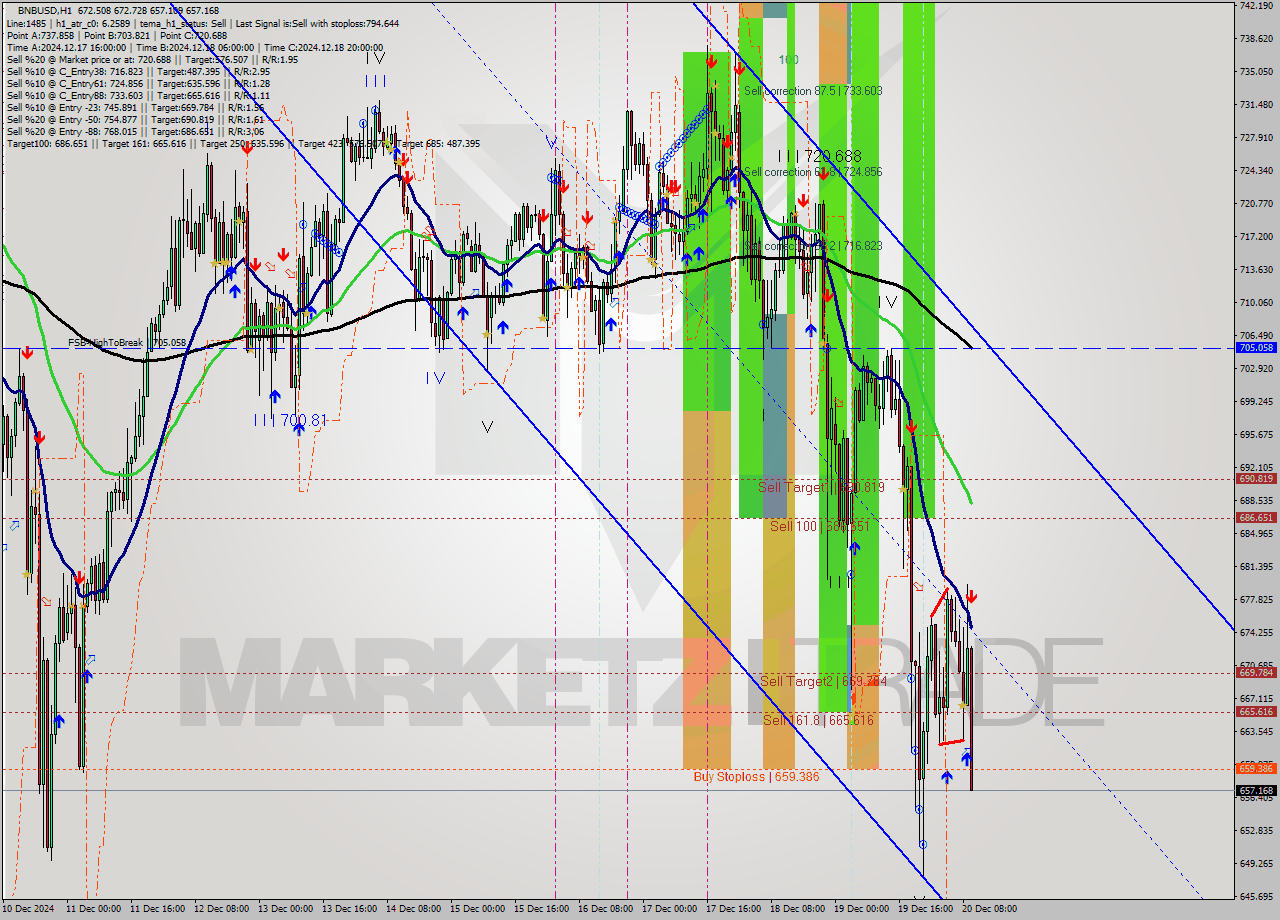This screenshot has width=1280, height=920.
Task: Click the '17 Dec 16:00' time axis label
Action: [733, 909]
